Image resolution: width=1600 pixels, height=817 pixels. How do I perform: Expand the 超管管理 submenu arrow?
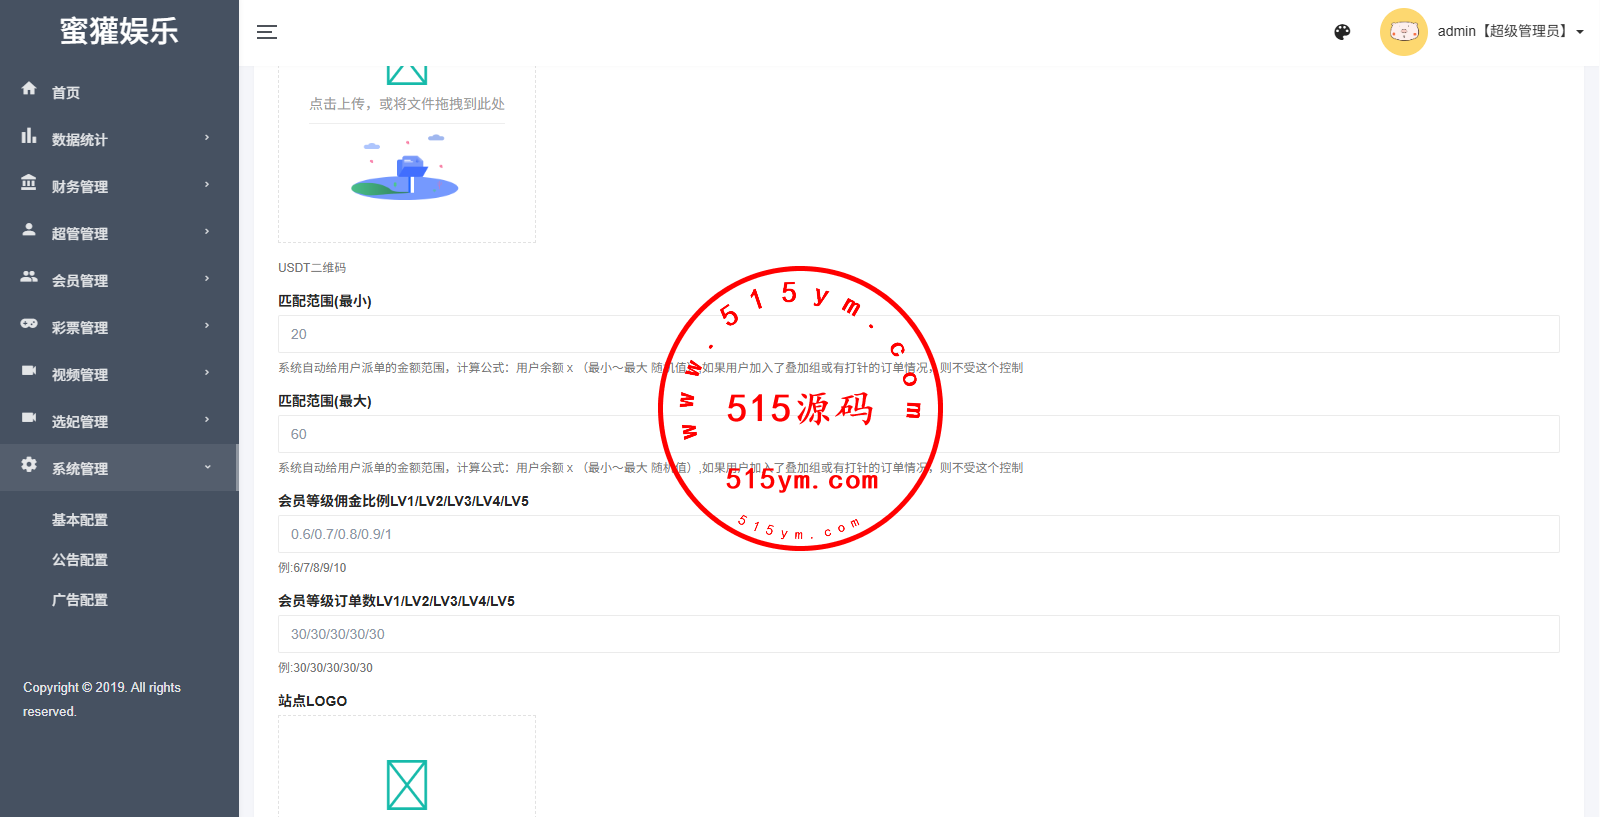pos(207,232)
